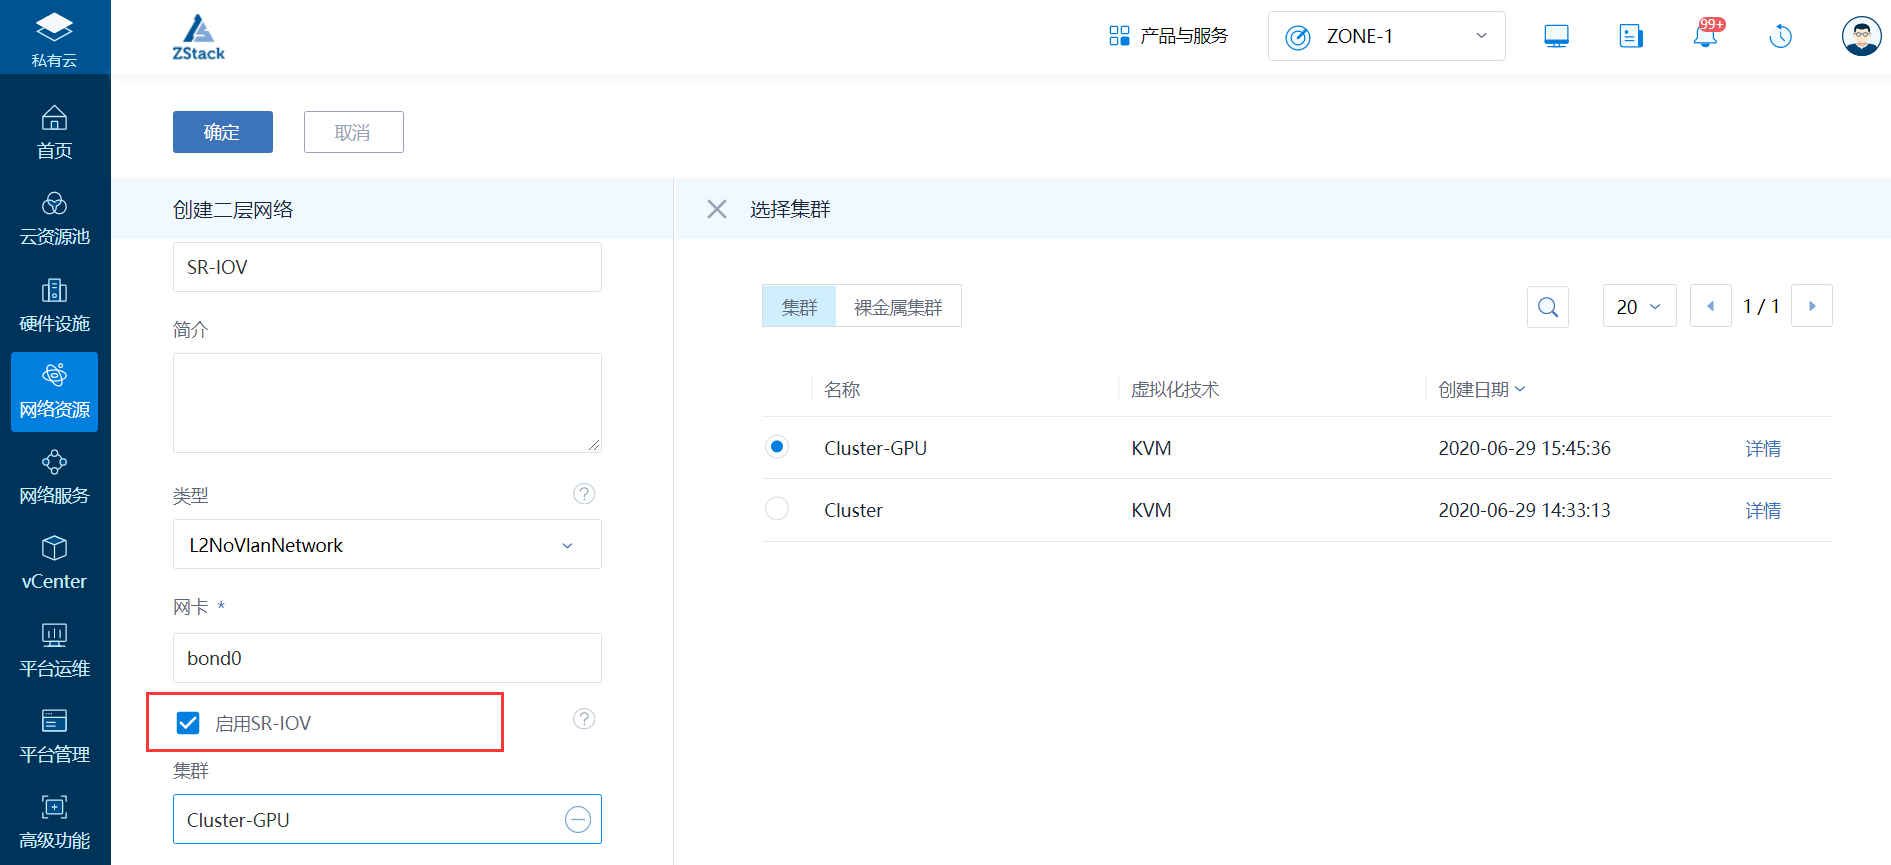1891x865 pixels.
Task: Open the page size 20 dropdown
Action: tap(1639, 307)
